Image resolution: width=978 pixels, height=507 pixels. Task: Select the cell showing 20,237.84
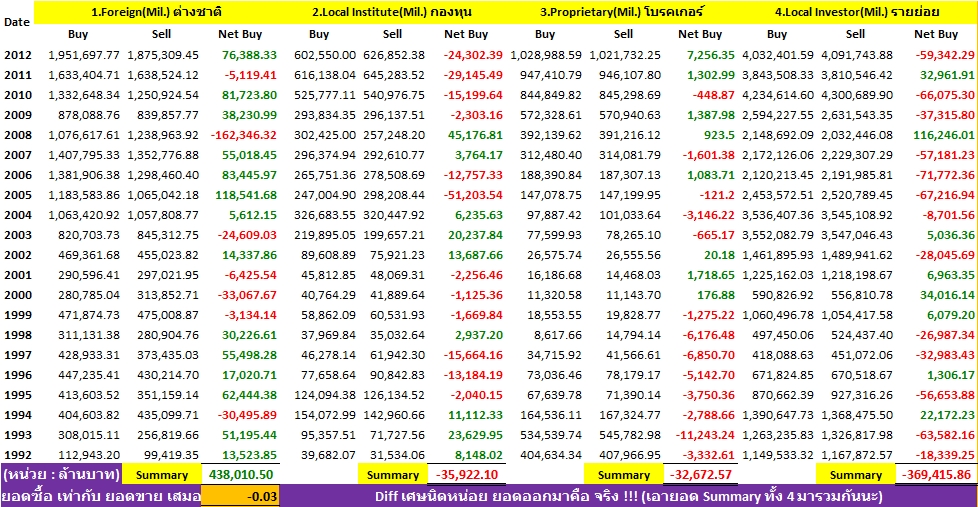click(475, 234)
